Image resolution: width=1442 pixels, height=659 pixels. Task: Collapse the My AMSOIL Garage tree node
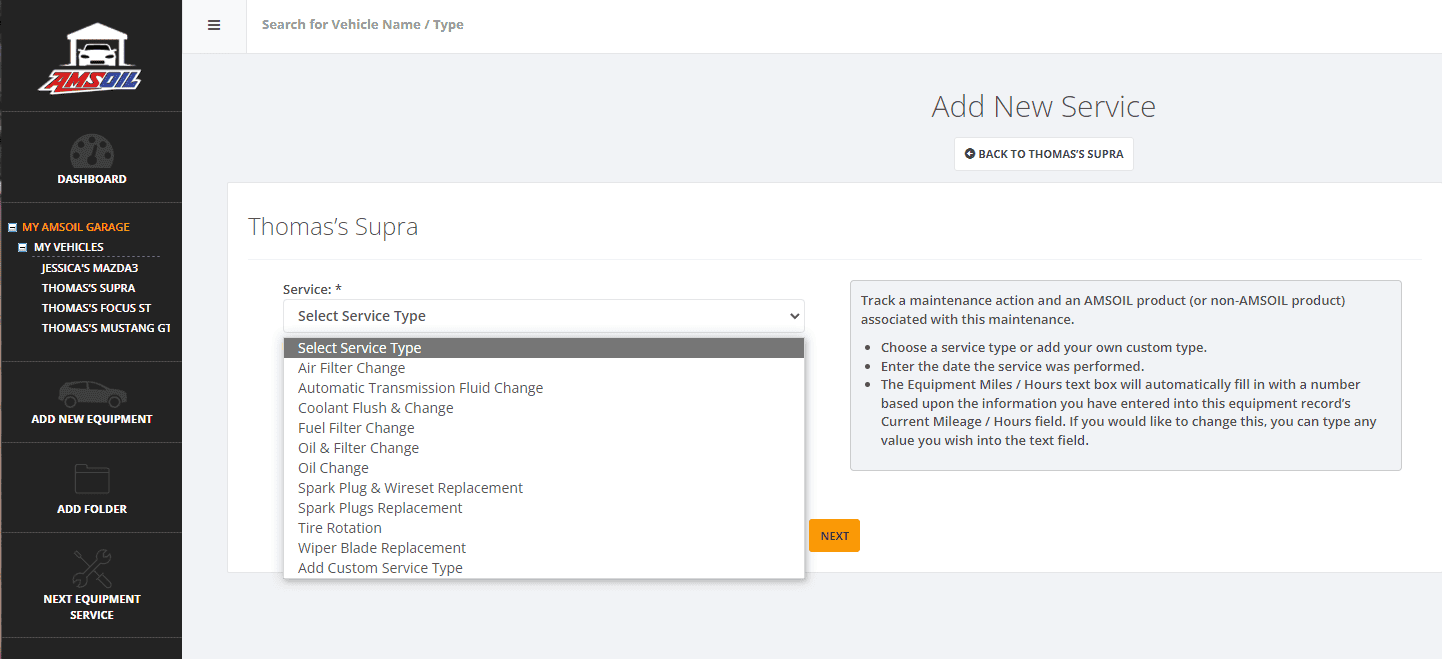click(12, 228)
